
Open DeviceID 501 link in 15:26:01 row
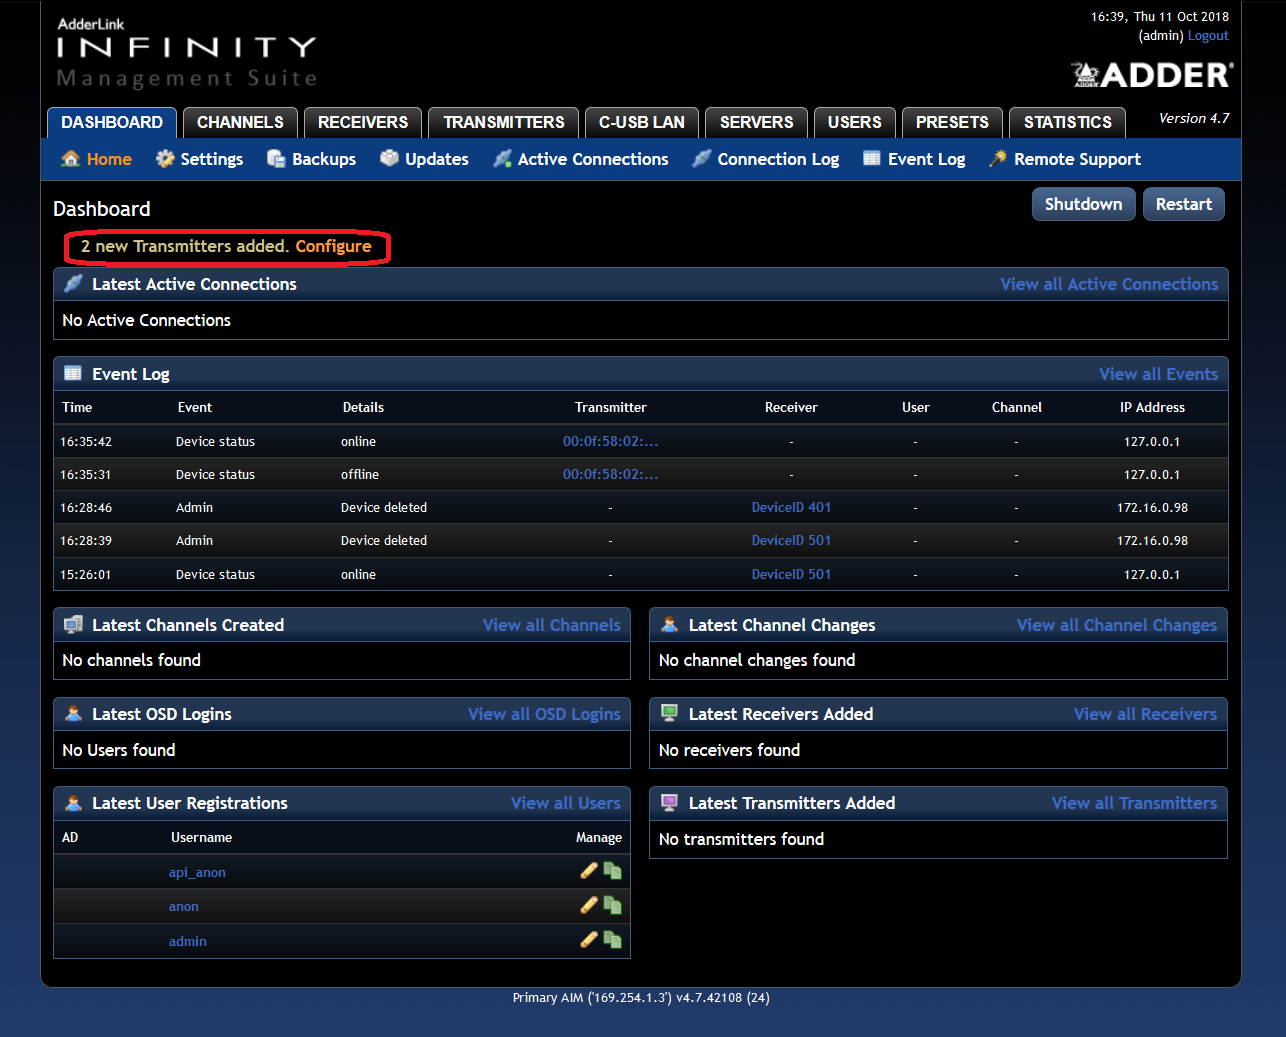791,574
